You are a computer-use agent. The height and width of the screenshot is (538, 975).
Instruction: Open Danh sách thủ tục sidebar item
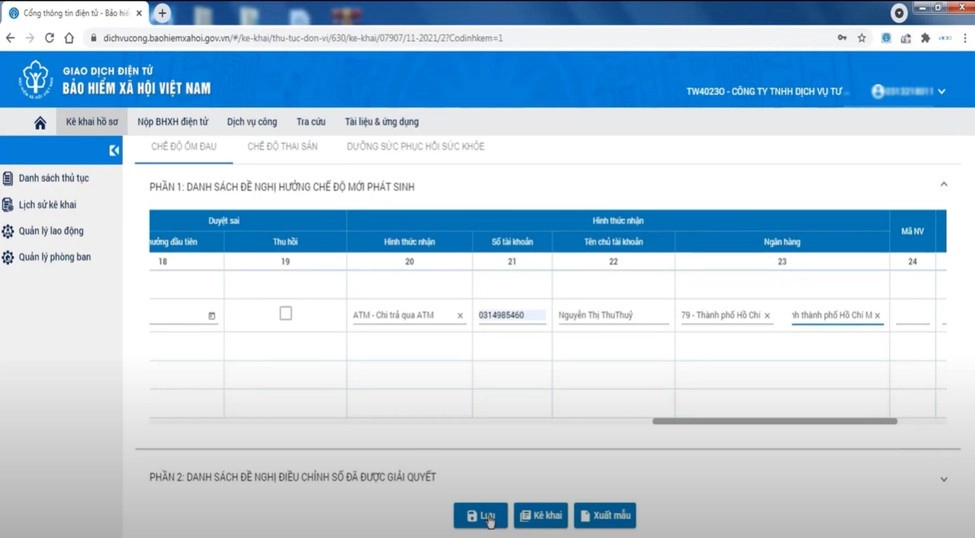(54, 178)
